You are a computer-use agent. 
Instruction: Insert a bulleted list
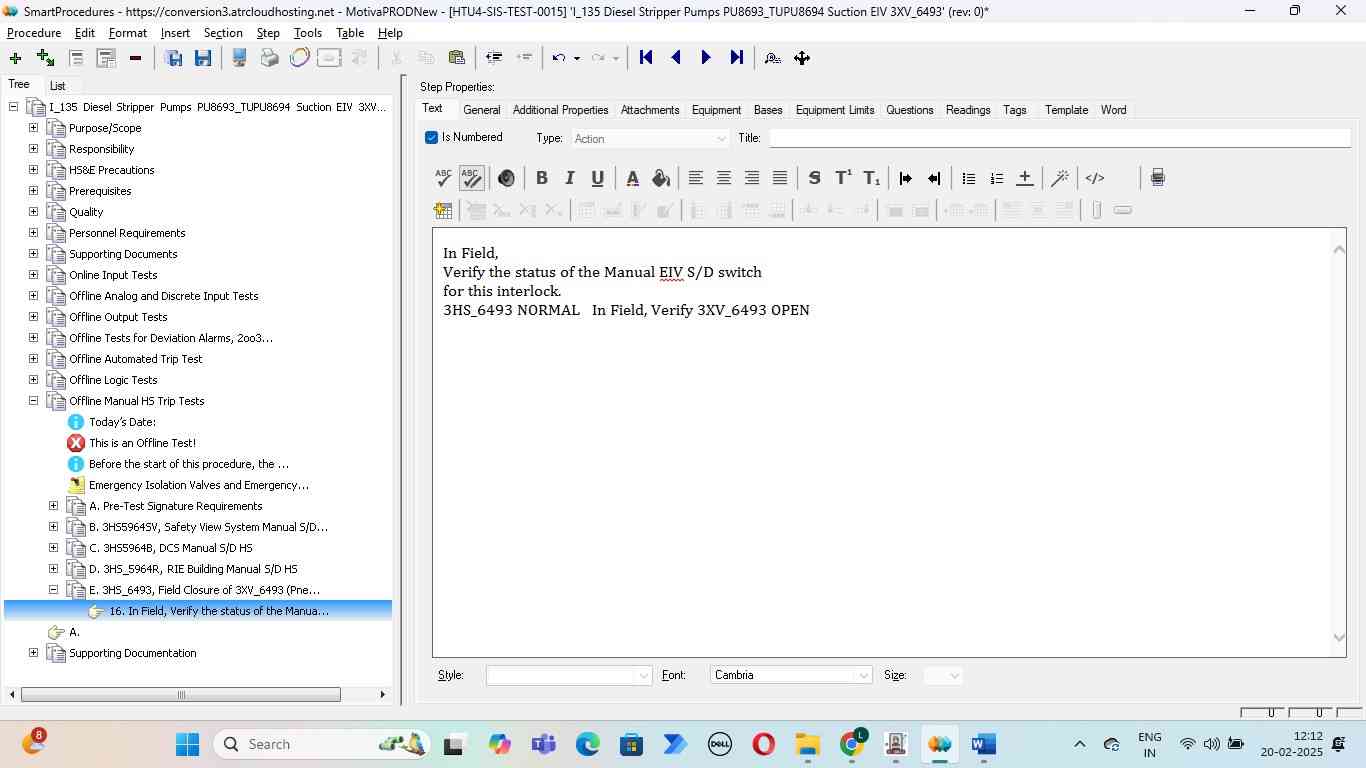point(968,178)
